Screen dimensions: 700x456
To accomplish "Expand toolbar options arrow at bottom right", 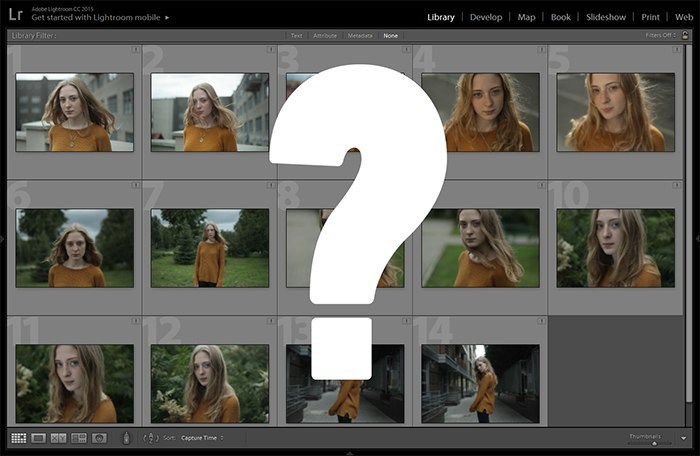I will click(685, 438).
